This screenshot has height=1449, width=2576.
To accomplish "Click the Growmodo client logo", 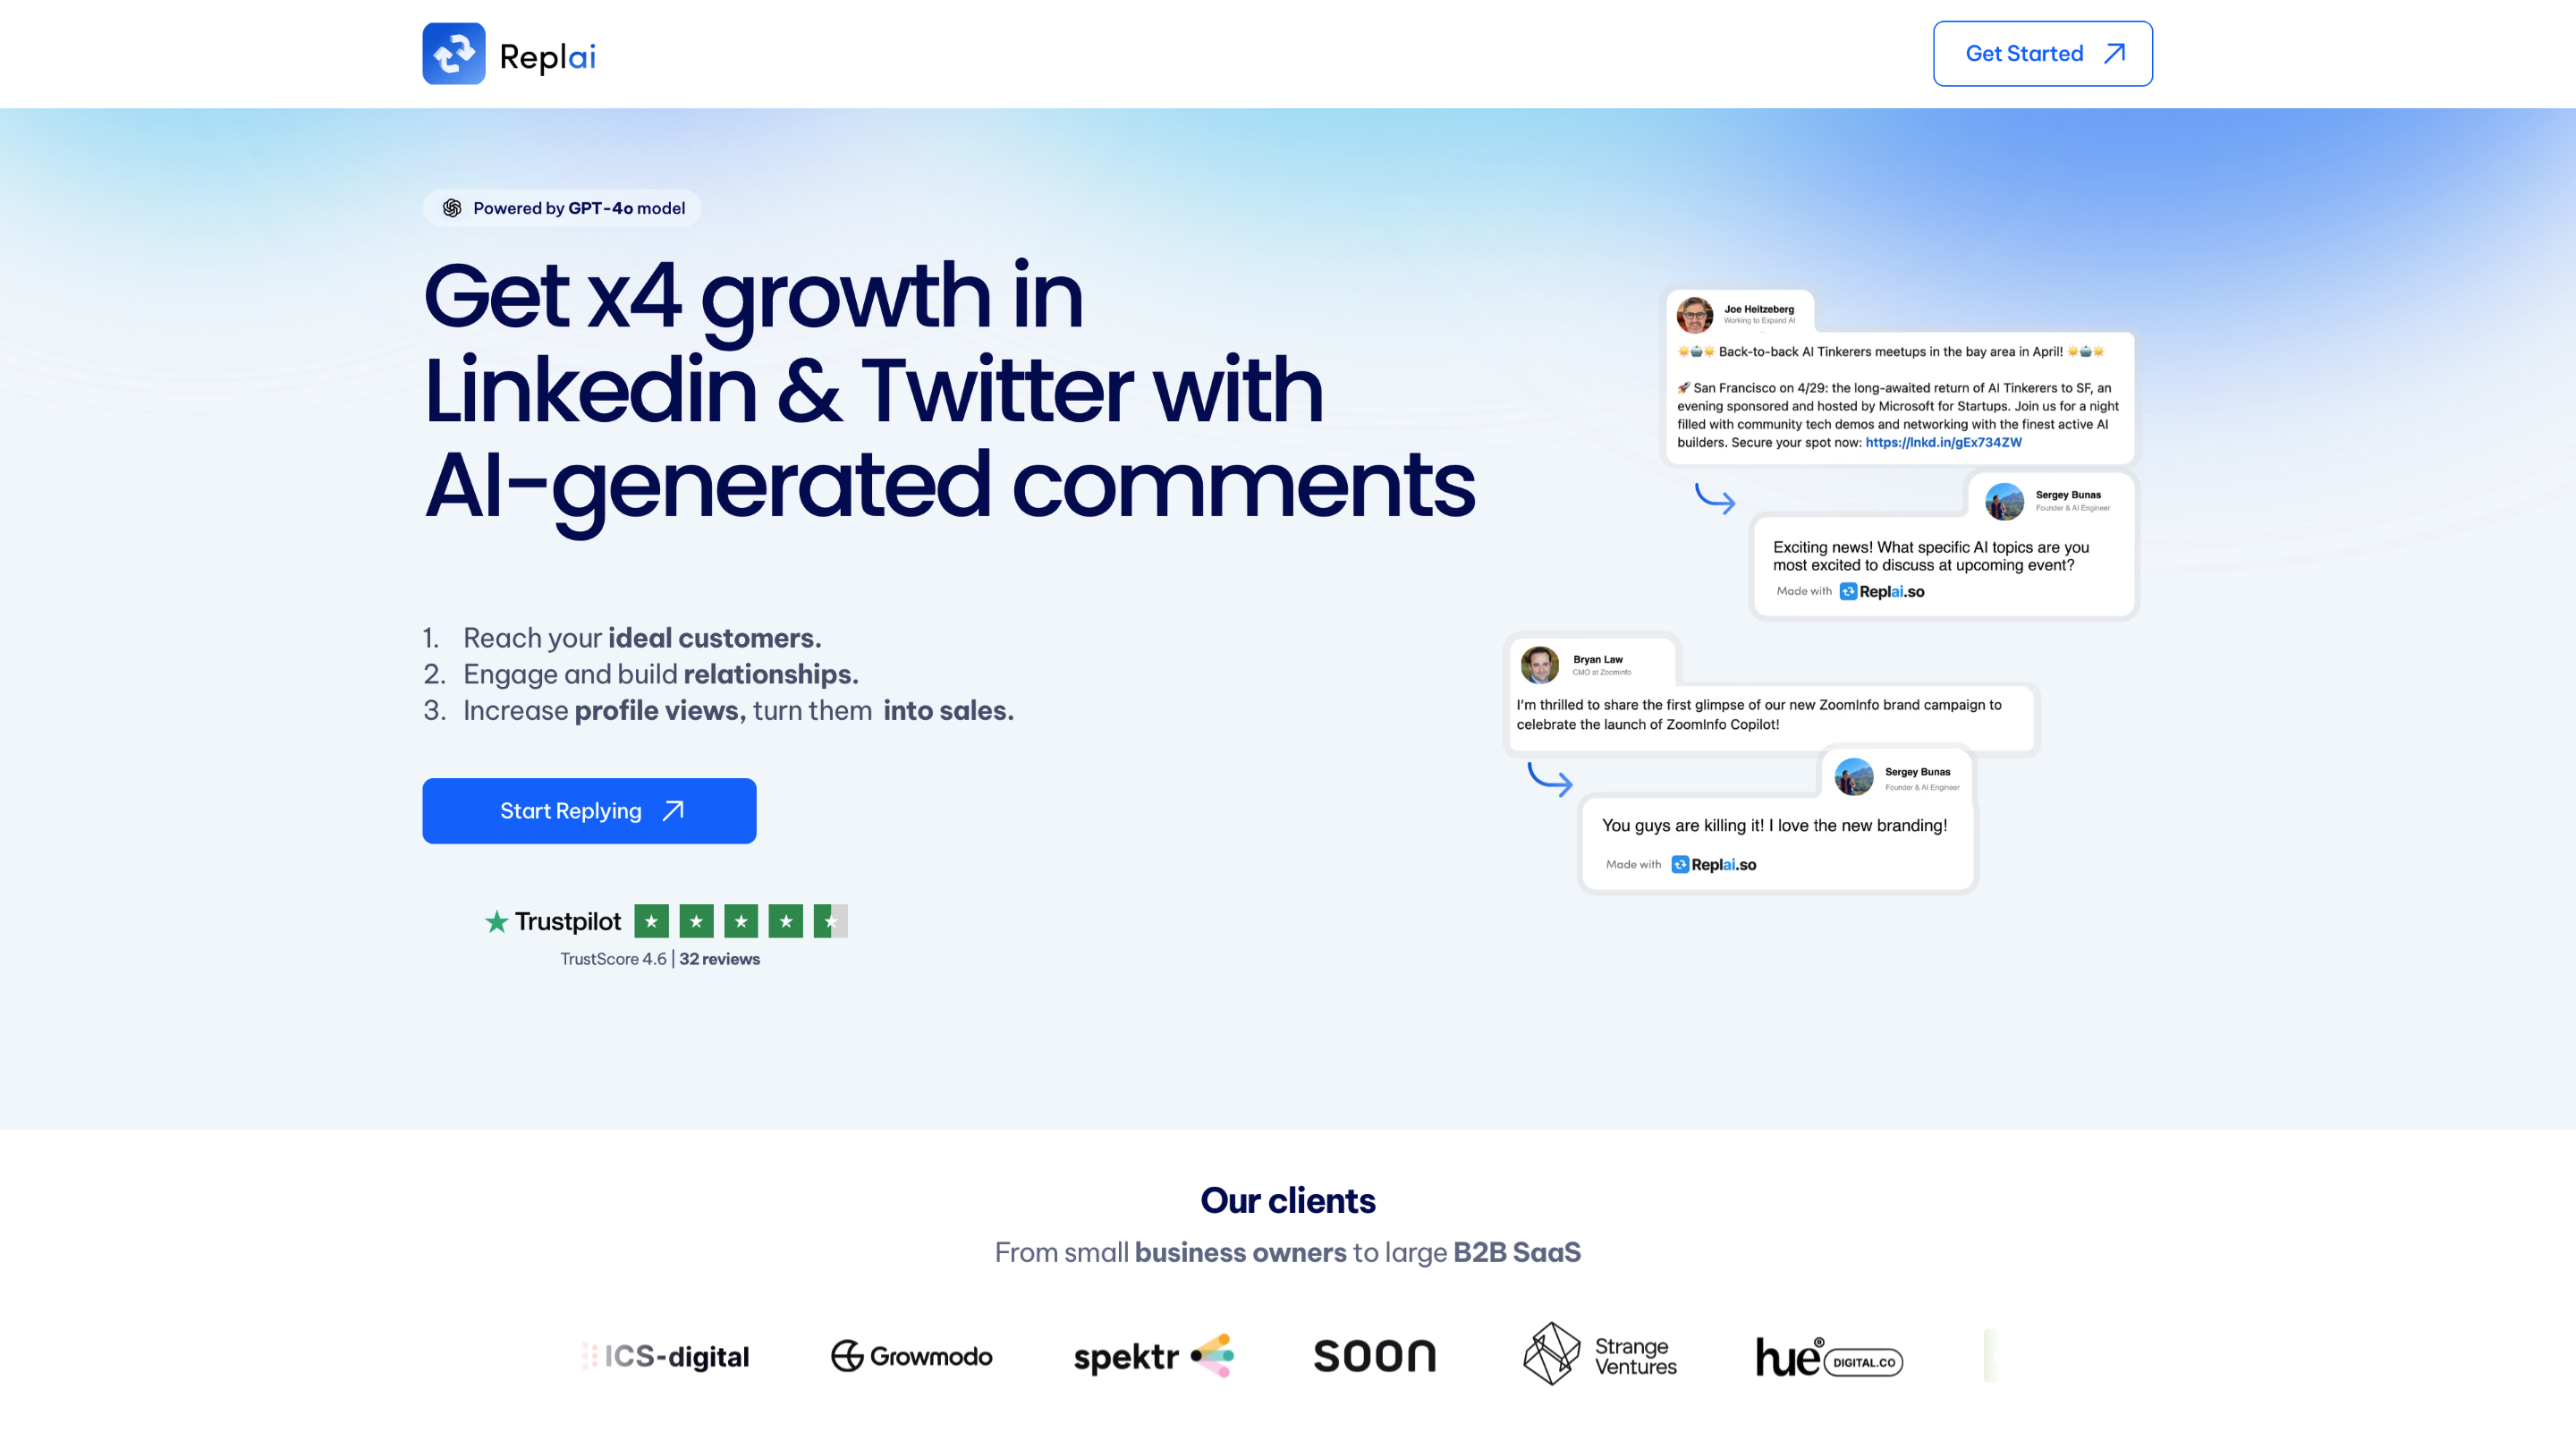I will (911, 1356).
